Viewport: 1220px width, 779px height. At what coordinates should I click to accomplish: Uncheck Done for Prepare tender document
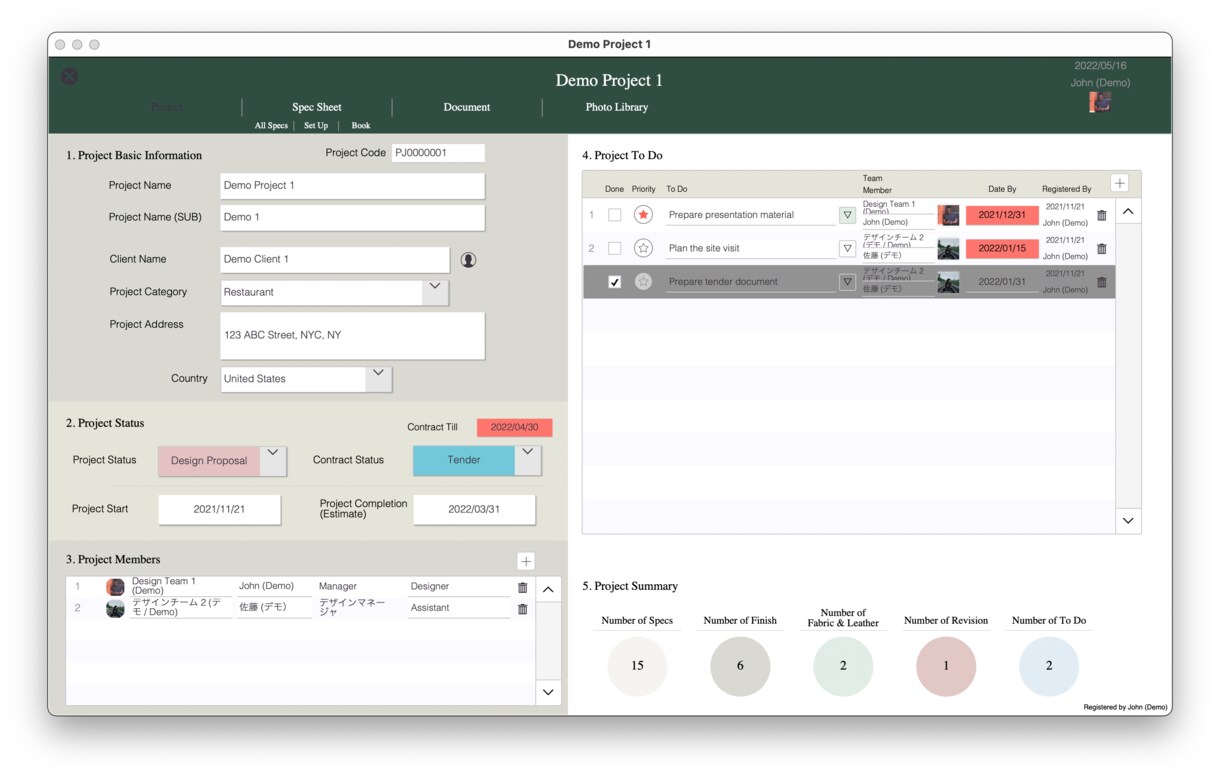615,282
